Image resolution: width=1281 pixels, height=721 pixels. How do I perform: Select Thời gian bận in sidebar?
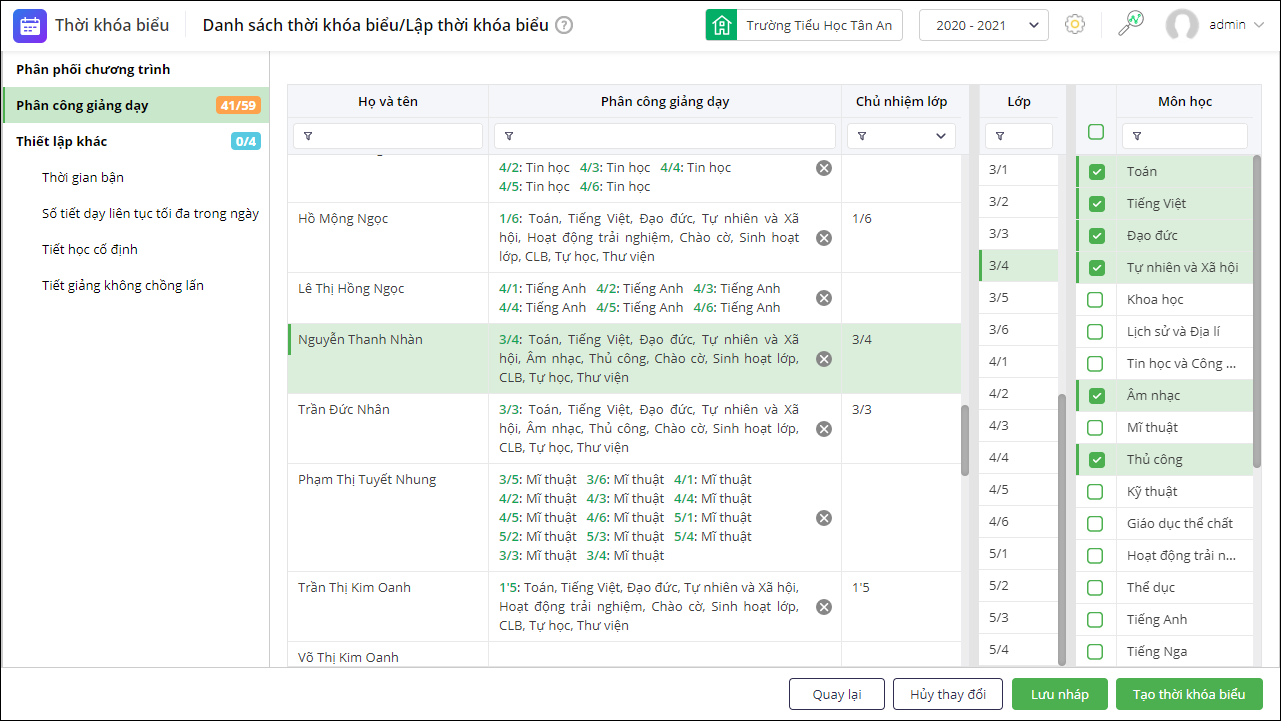click(x=83, y=177)
